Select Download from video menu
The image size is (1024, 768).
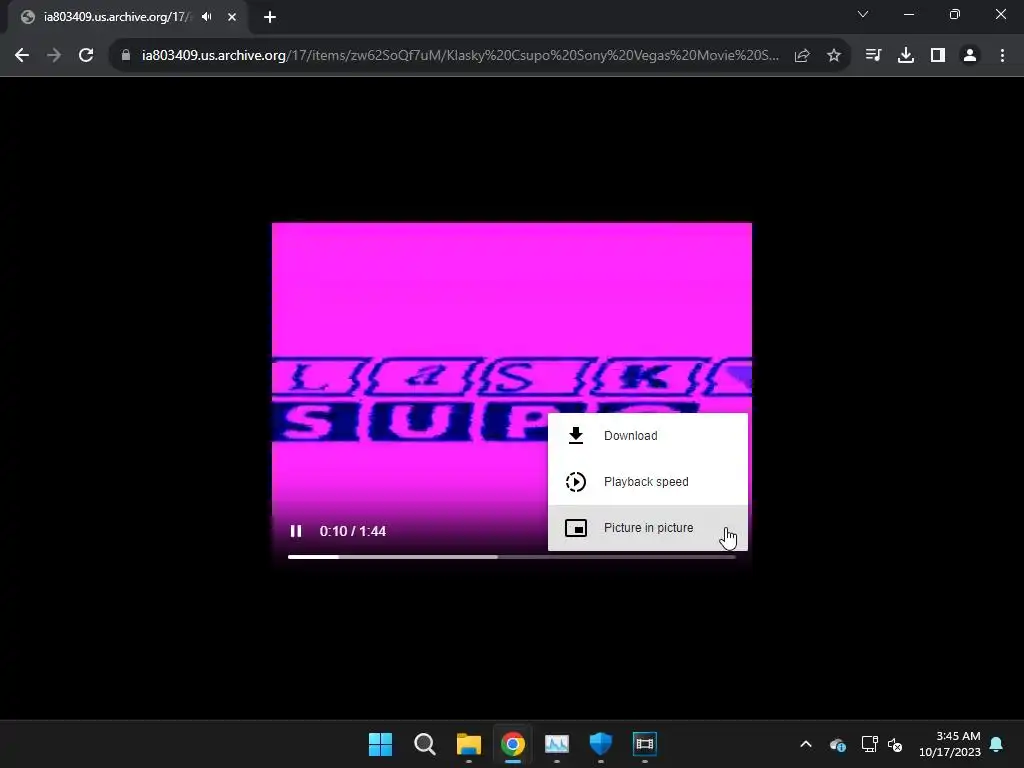648,436
